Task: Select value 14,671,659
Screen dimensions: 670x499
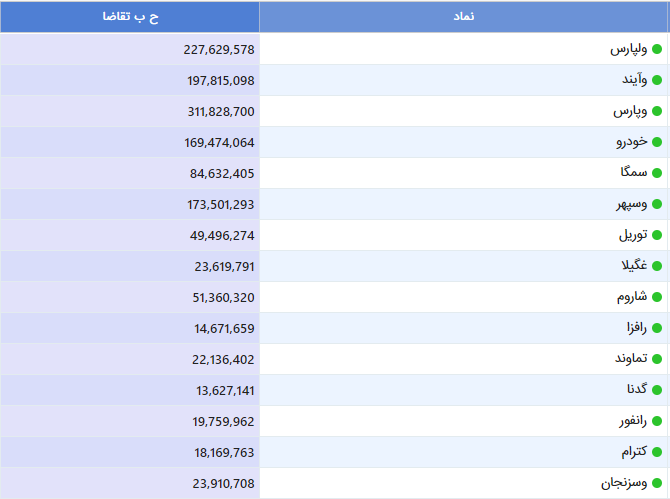Action: click(224, 329)
